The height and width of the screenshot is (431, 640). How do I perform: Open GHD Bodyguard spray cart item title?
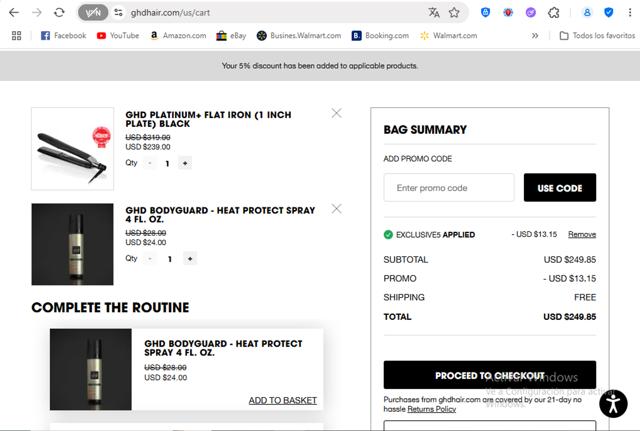pos(220,215)
